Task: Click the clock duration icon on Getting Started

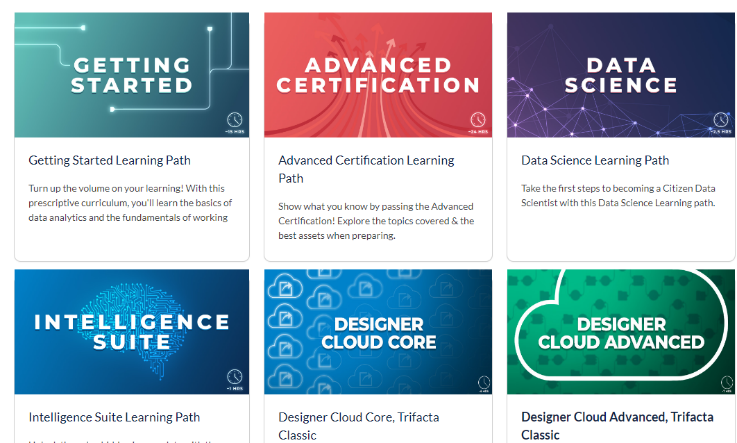Action: click(x=235, y=120)
